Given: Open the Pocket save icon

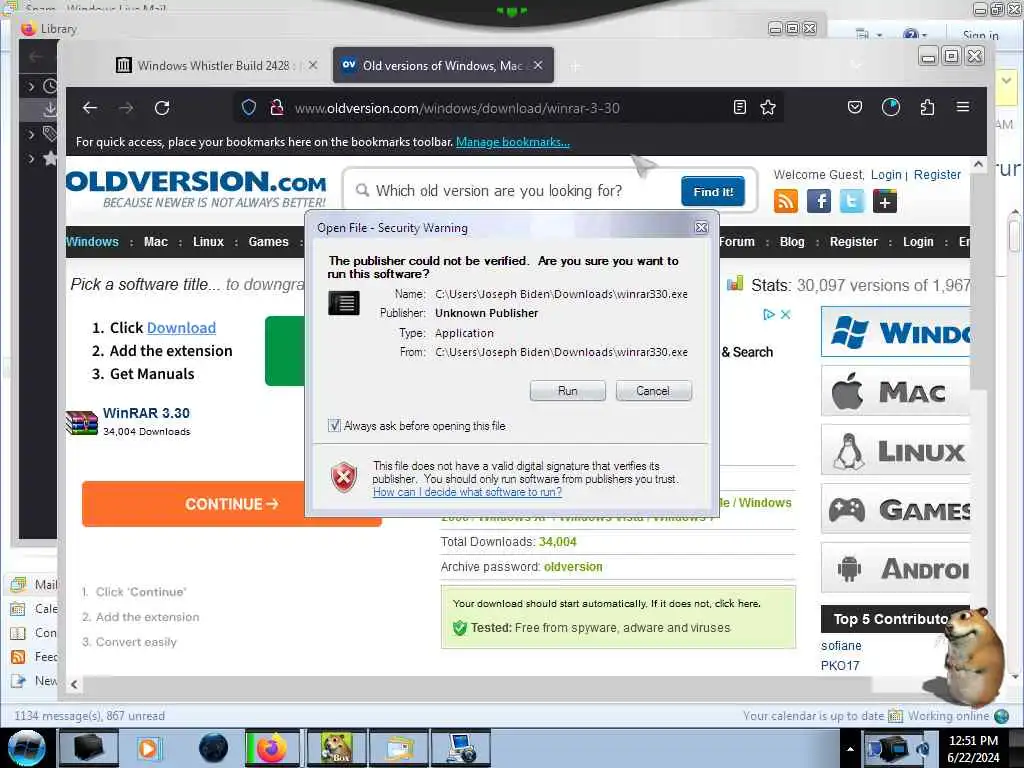Looking at the screenshot, I should click(x=854, y=107).
